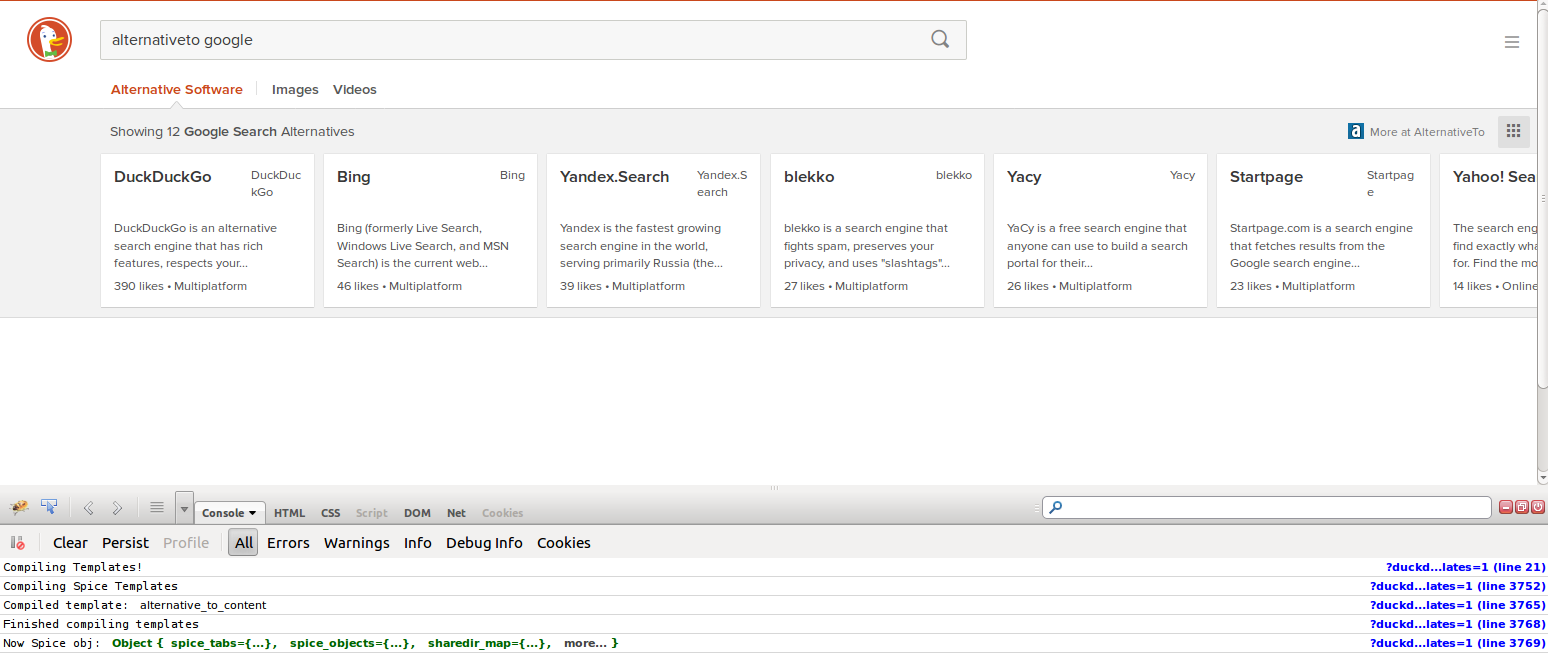The image size is (1548, 655).
Task: Clear the console with Clear button
Action: point(70,543)
